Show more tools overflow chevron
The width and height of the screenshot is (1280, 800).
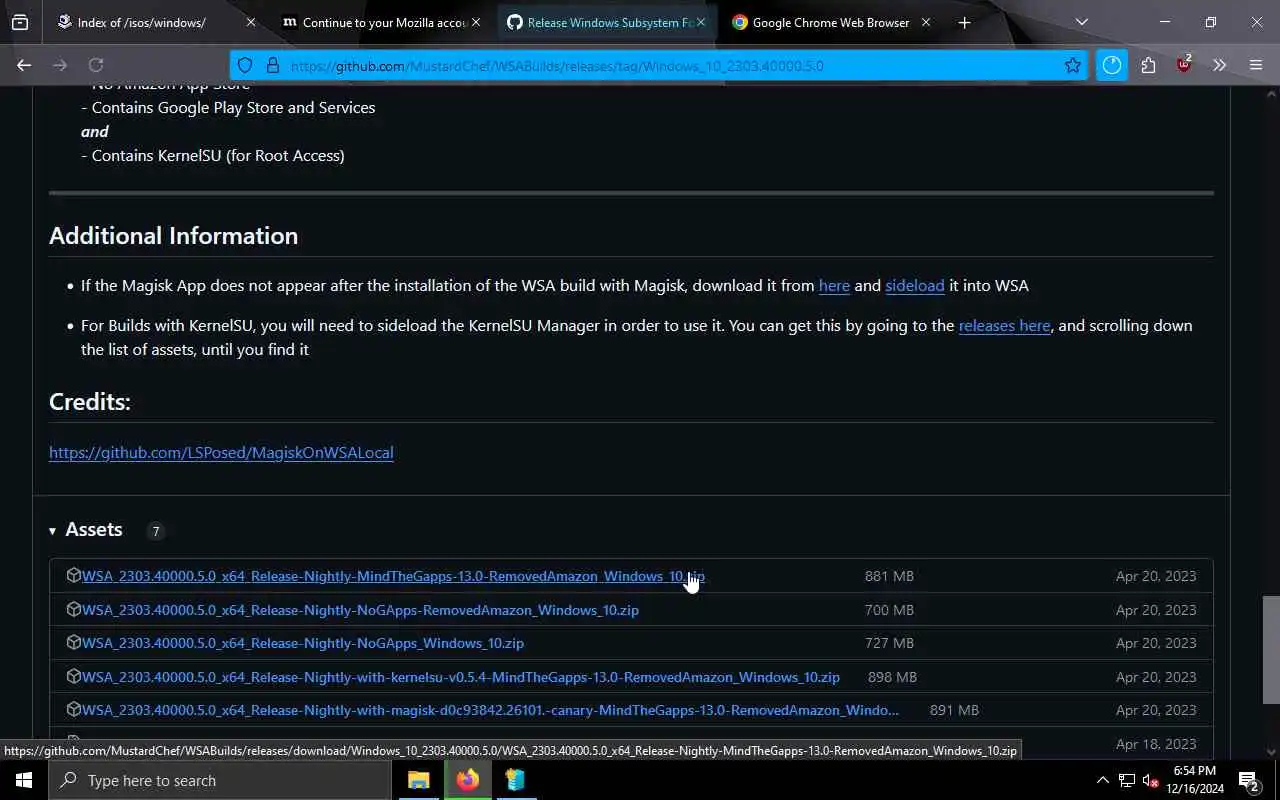(1219, 65)
